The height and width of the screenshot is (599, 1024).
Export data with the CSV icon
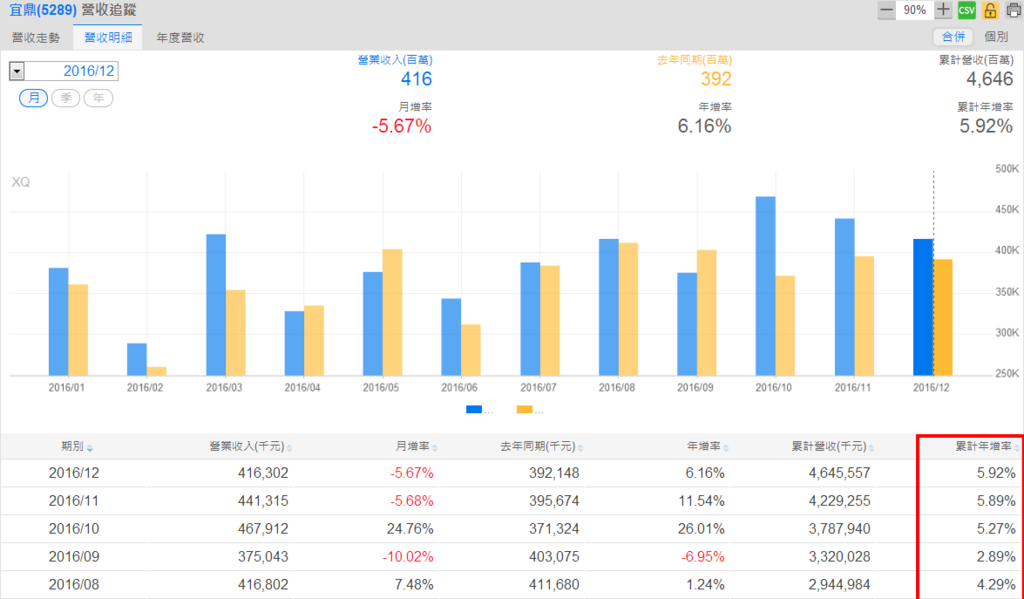pos(967,10)
